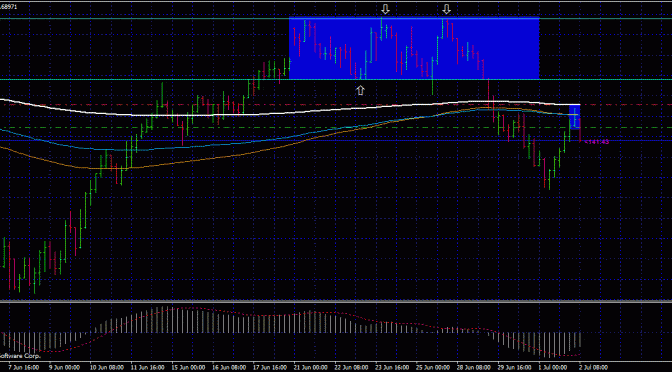
Task: Click the magenta "<141.43" price label
Action: (597, 142)
